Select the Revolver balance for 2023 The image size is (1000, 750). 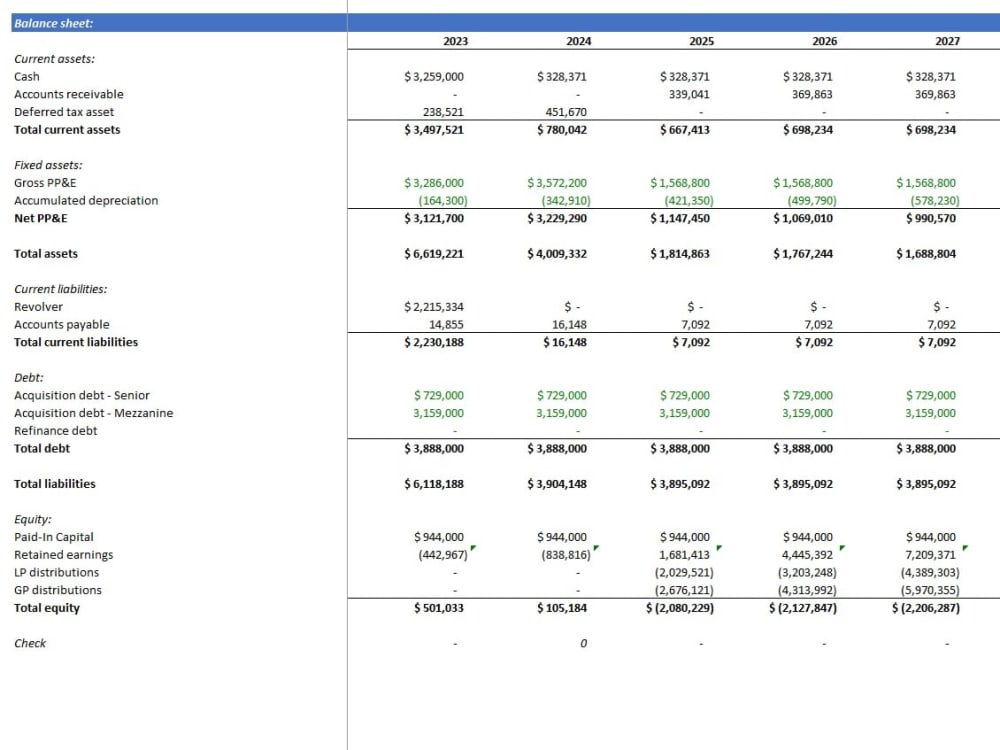434,306
